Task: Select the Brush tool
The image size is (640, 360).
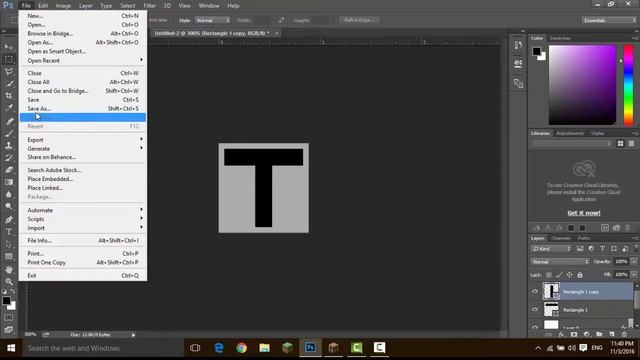Action: [9, 133]
